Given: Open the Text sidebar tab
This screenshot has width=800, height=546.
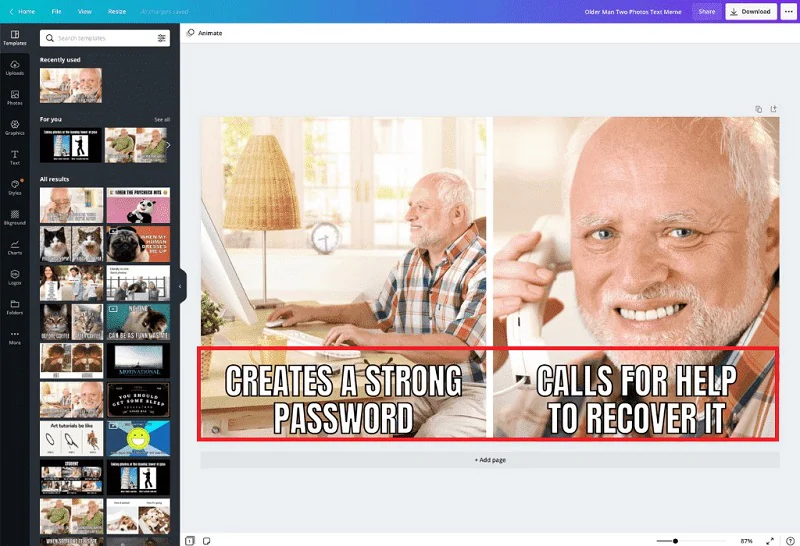Looking at the screenshot, I should [15, 158].
